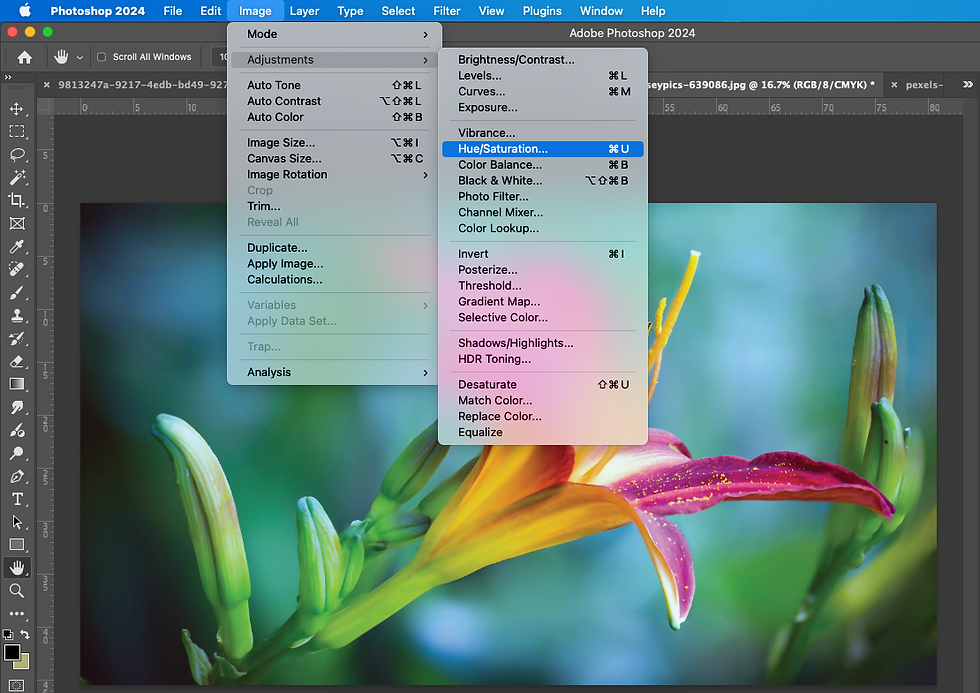Choose Canvas Size... from Image menu
980x693 pixels.
click(x=336, y=159)
